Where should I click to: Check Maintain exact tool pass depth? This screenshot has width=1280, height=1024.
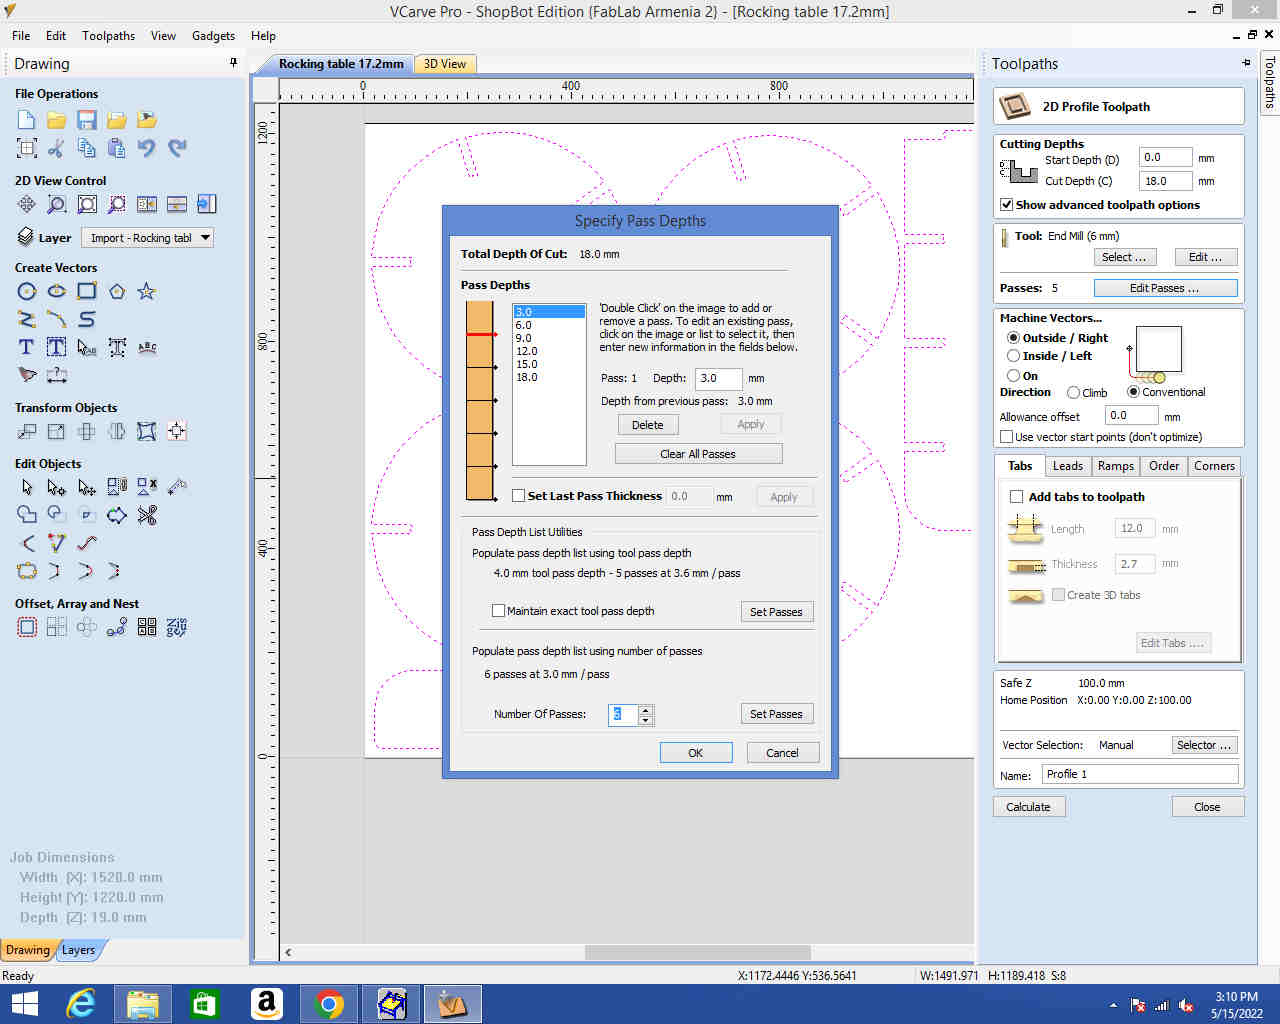tap(498, 611)
